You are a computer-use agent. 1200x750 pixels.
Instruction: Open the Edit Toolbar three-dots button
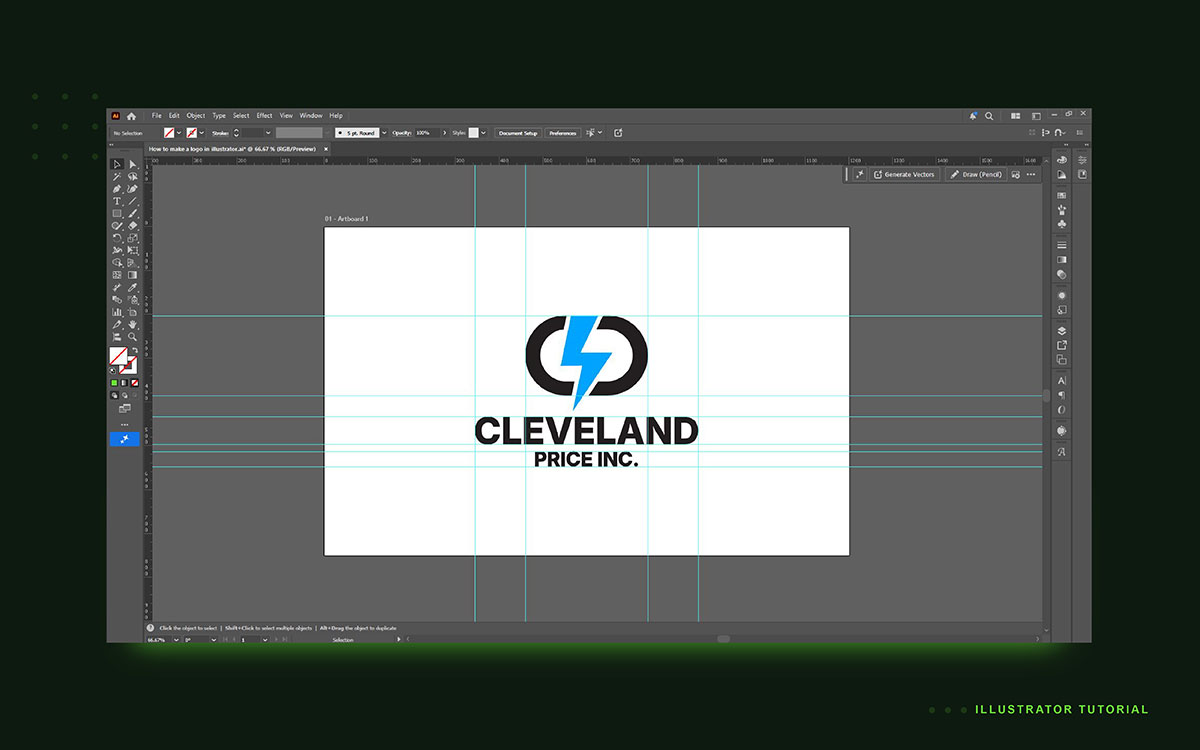[124, 424]
